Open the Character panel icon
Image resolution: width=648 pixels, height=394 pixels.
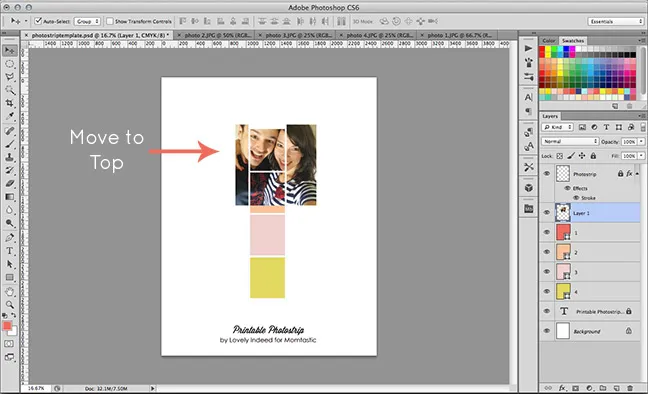528,98
